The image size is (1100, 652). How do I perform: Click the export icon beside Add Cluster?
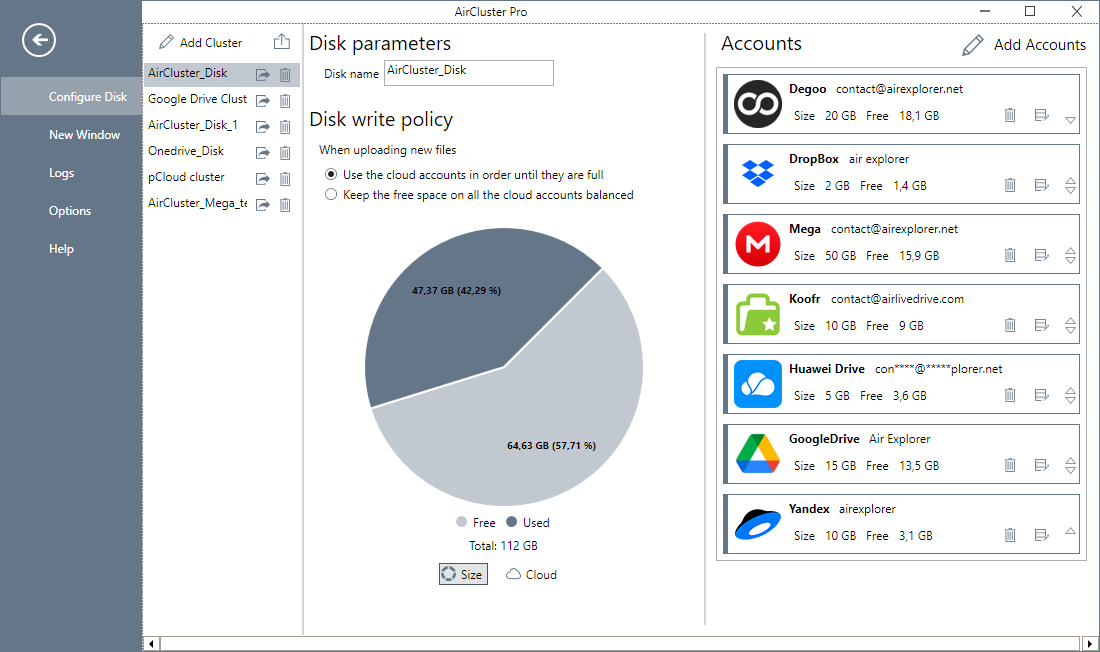point(283,41)
